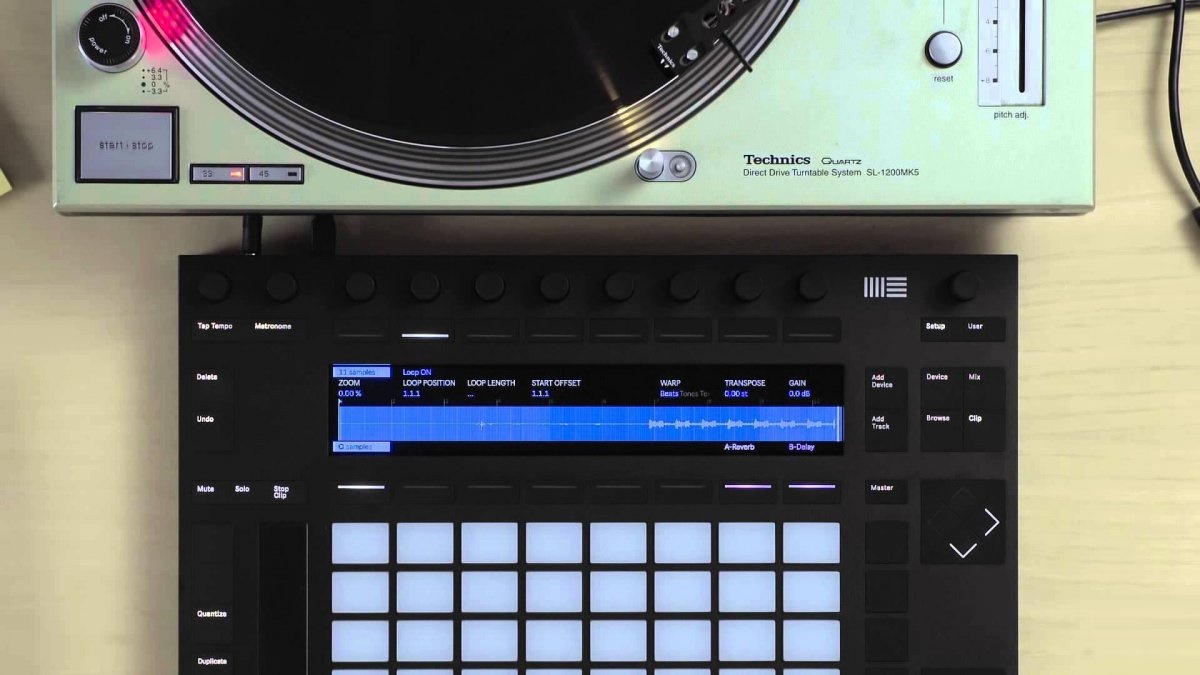Viewport: 1200px width, 675px height.
Task: Click the Technics logo on the turntable
Action: 777,159
